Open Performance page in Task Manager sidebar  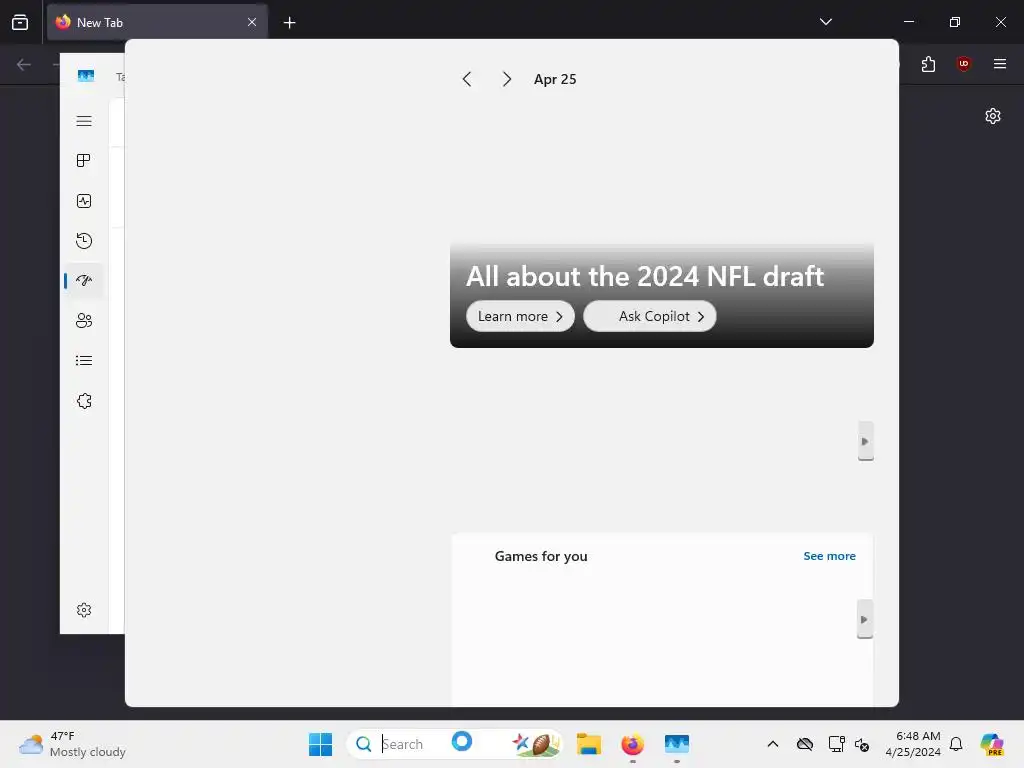click(84, 201)
